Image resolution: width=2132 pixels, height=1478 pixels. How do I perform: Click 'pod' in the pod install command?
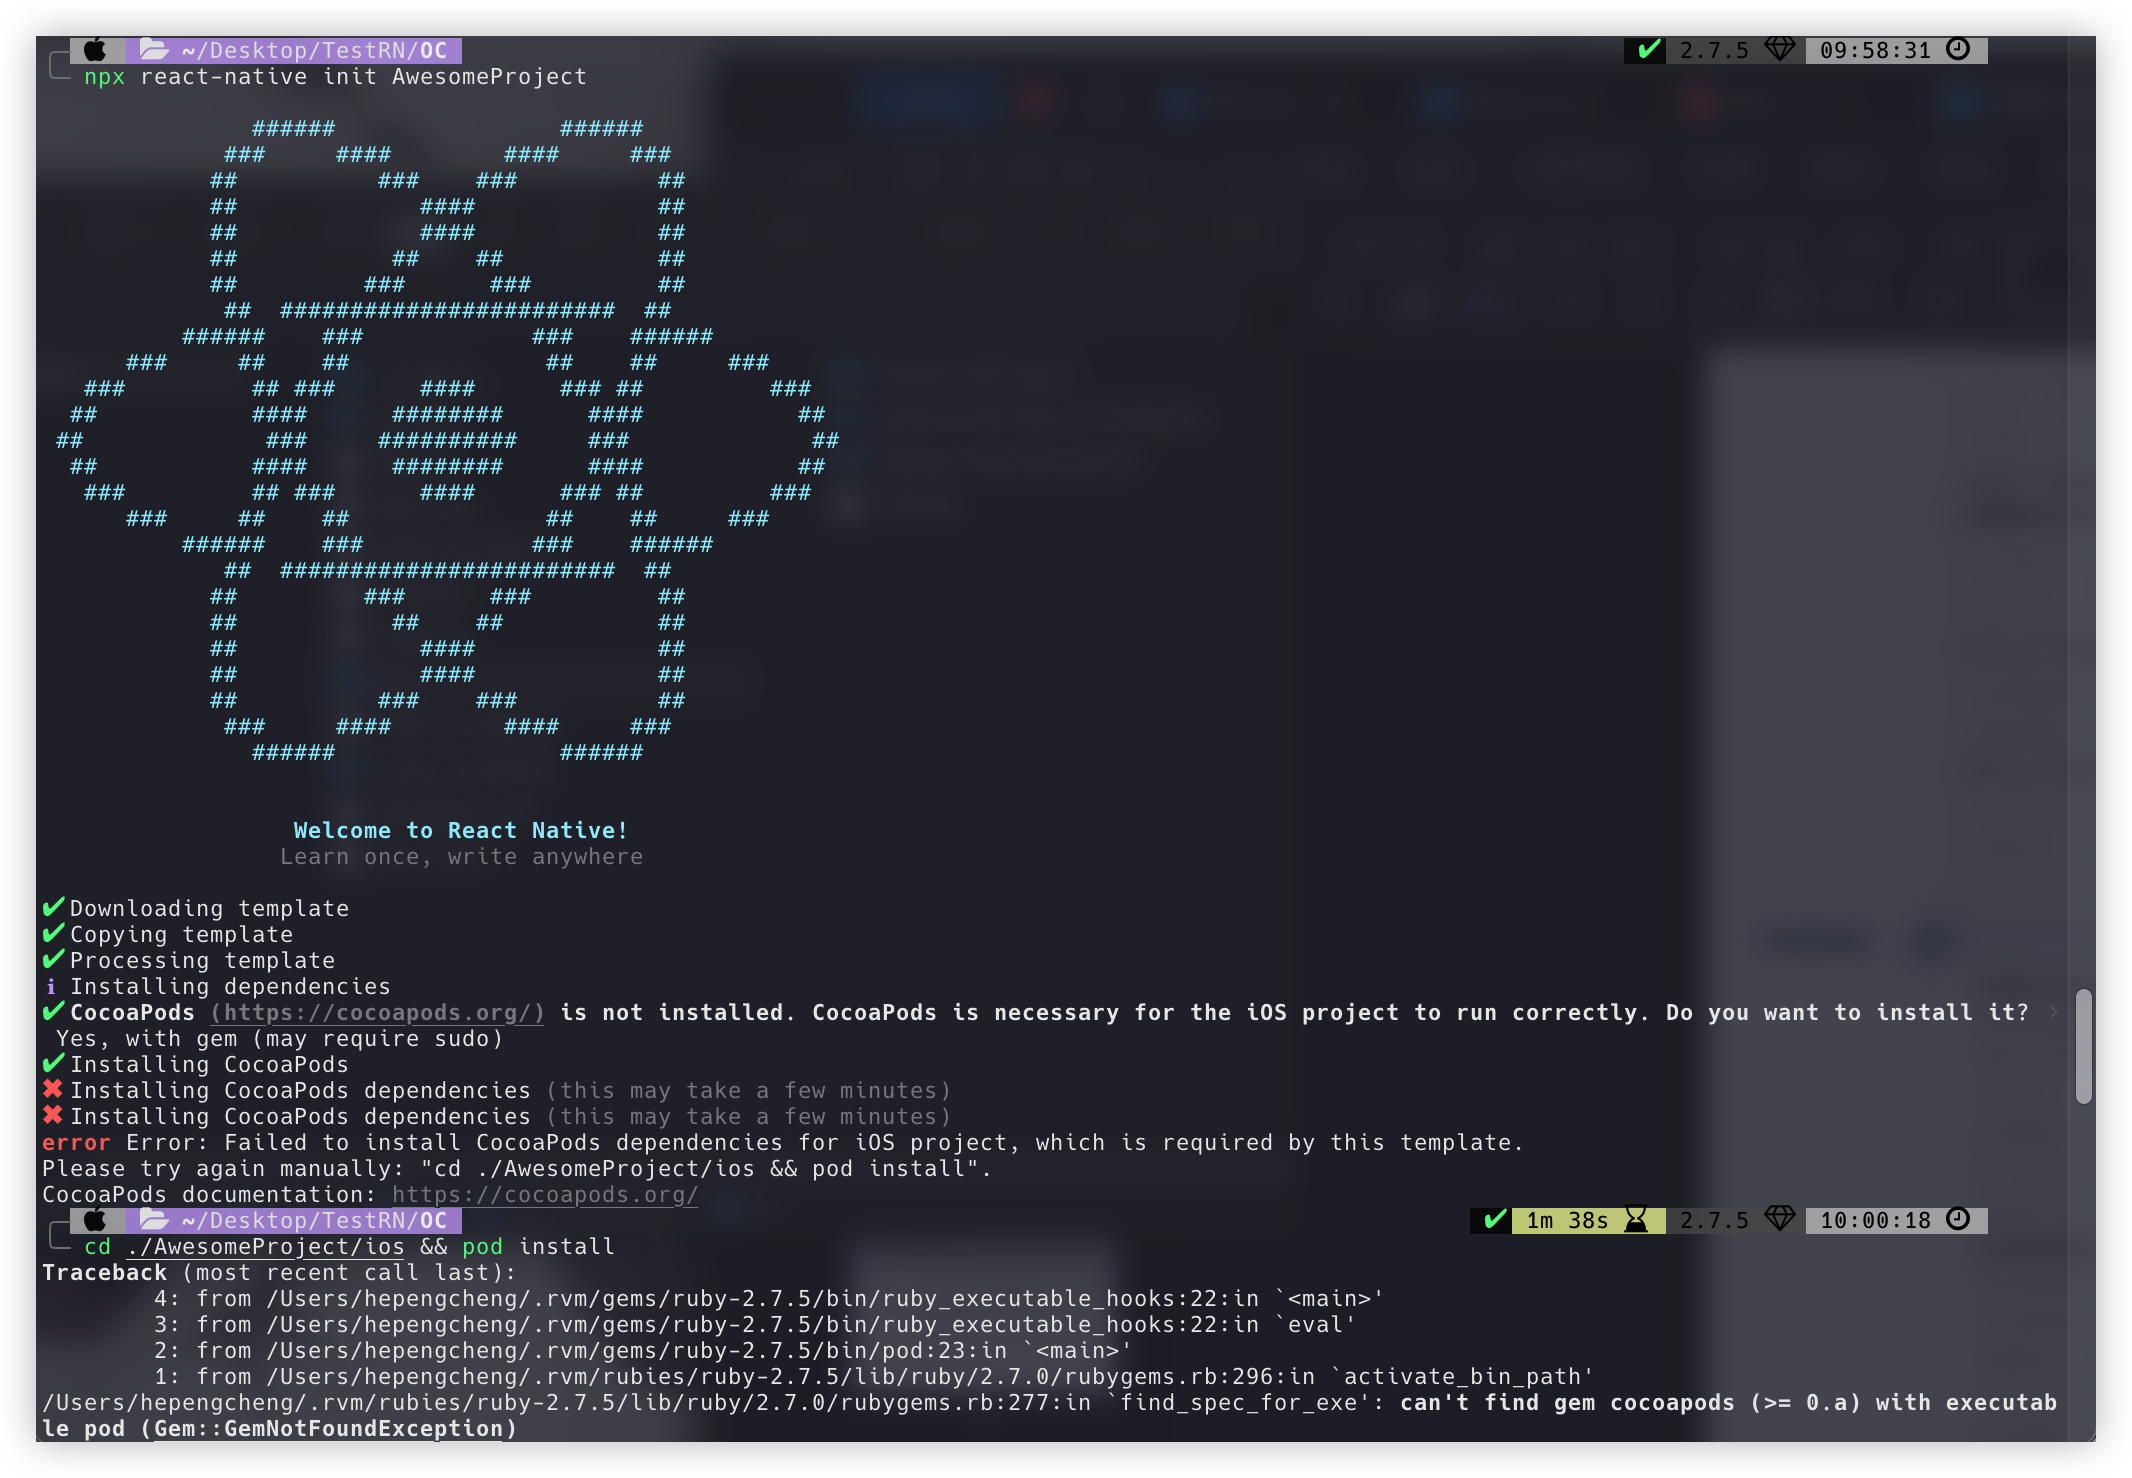click(x=483, y=1247)
